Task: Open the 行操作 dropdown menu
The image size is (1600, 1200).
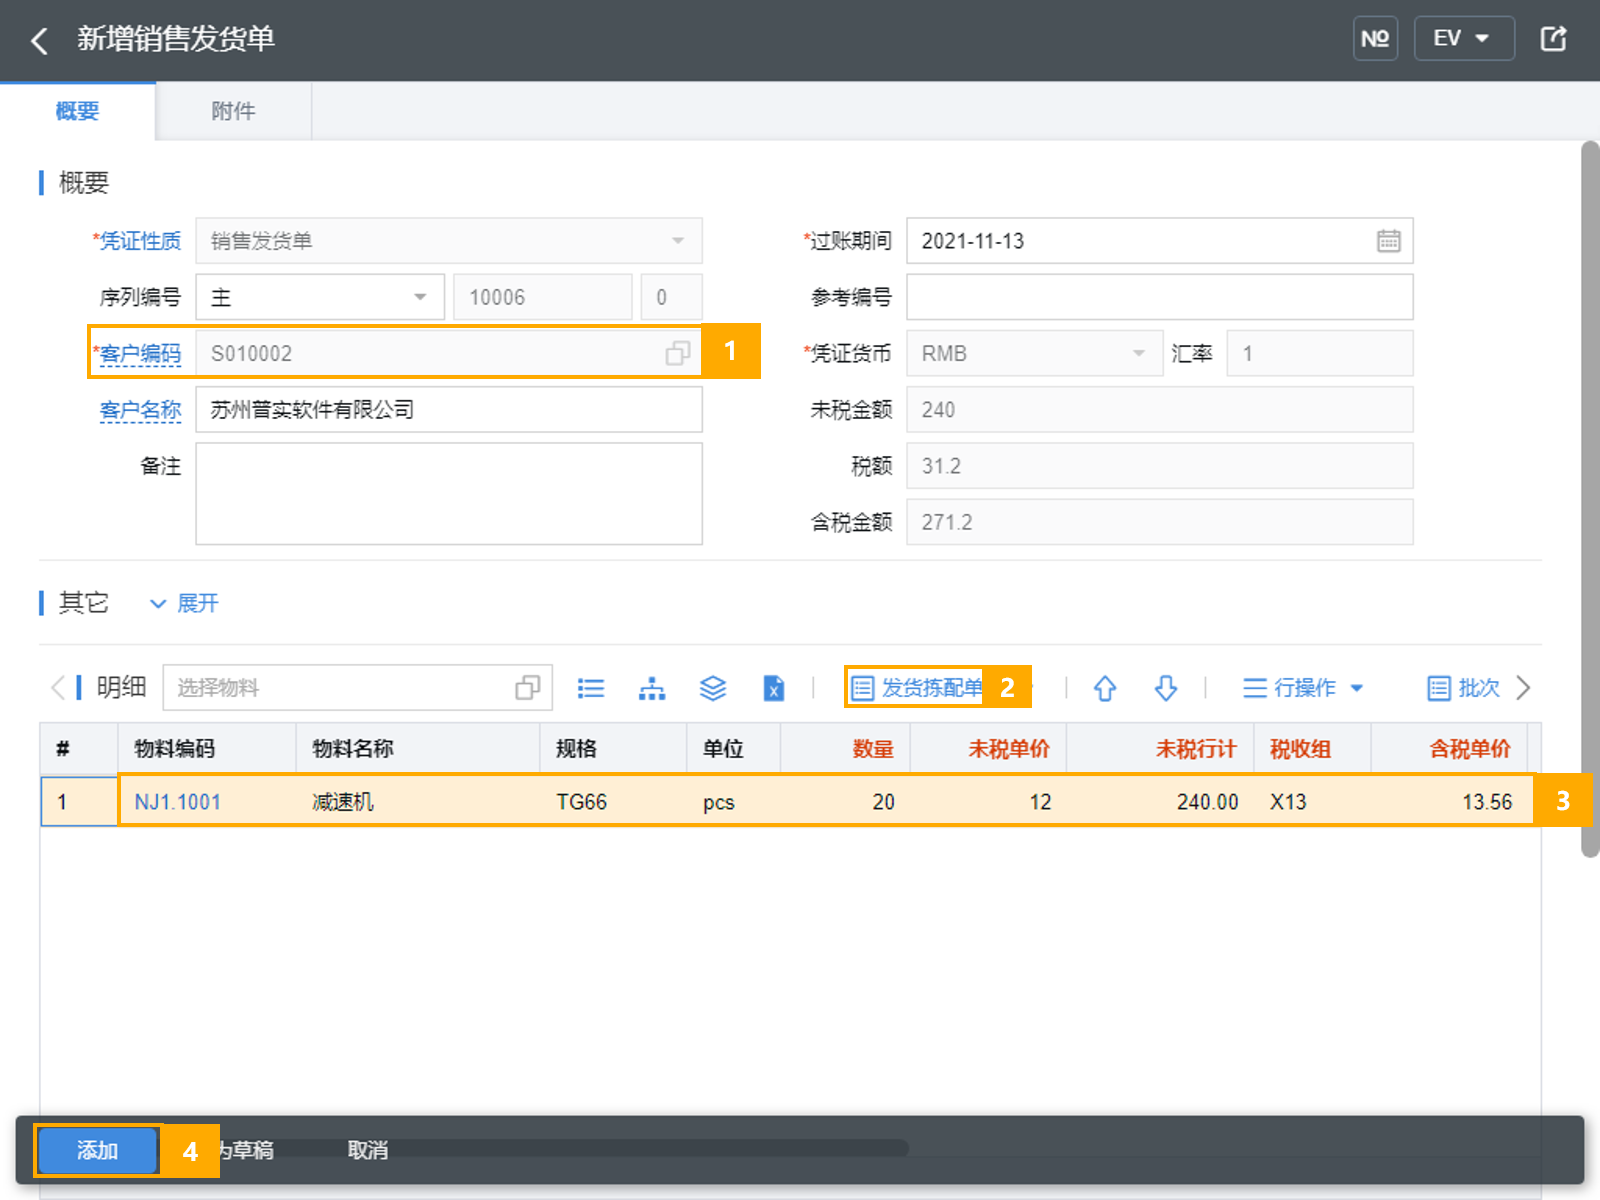Action: [x=1303, y=688]
